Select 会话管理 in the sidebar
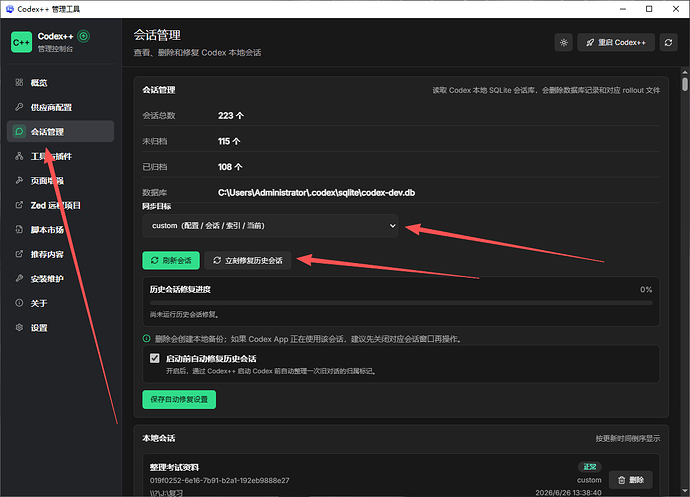The height and width of the screenshot is (497, 690). click(60, 132)
